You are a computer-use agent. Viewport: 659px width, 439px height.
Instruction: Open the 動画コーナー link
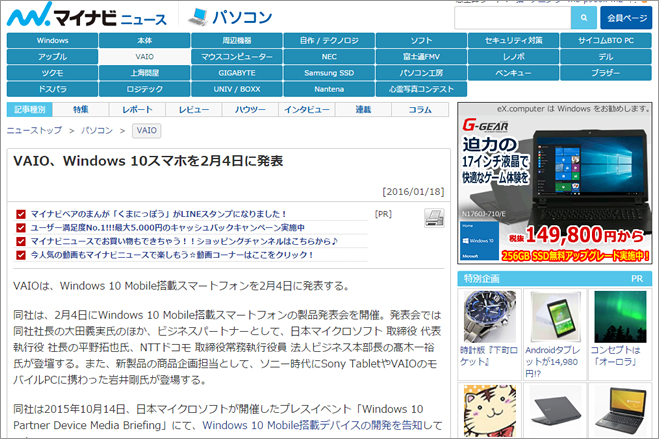pos(172,255)
